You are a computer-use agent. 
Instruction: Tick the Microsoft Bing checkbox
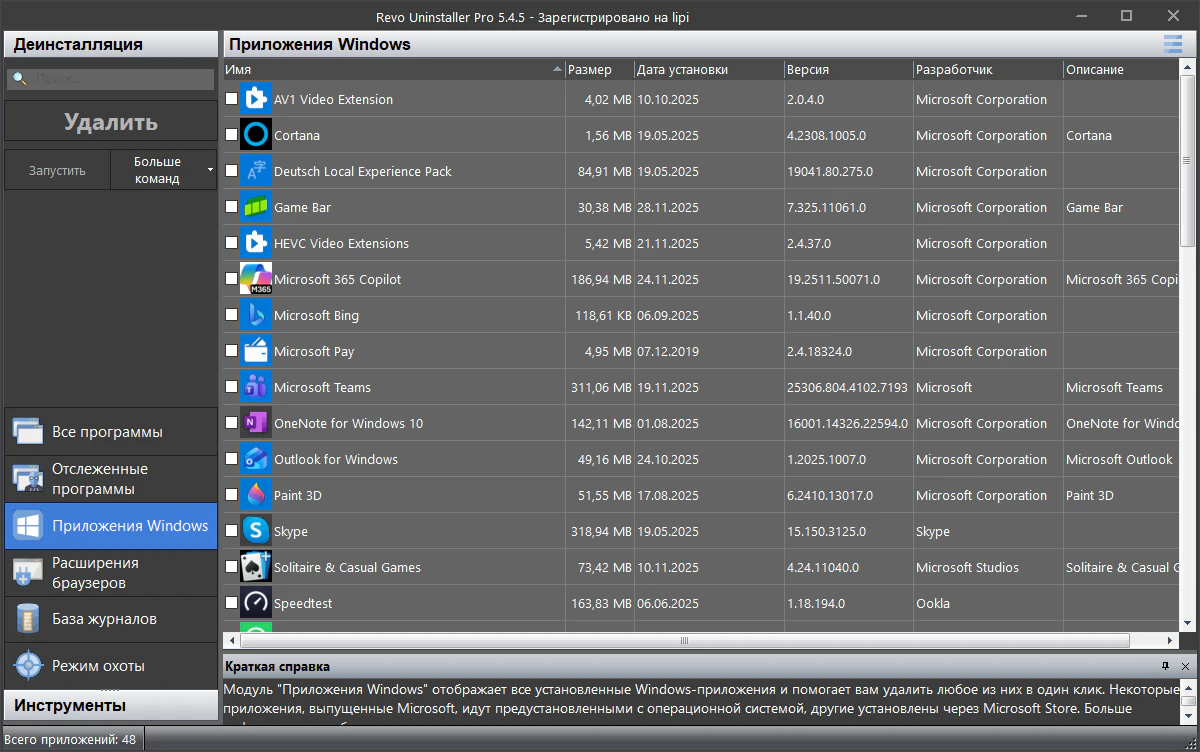pos(232,315)
